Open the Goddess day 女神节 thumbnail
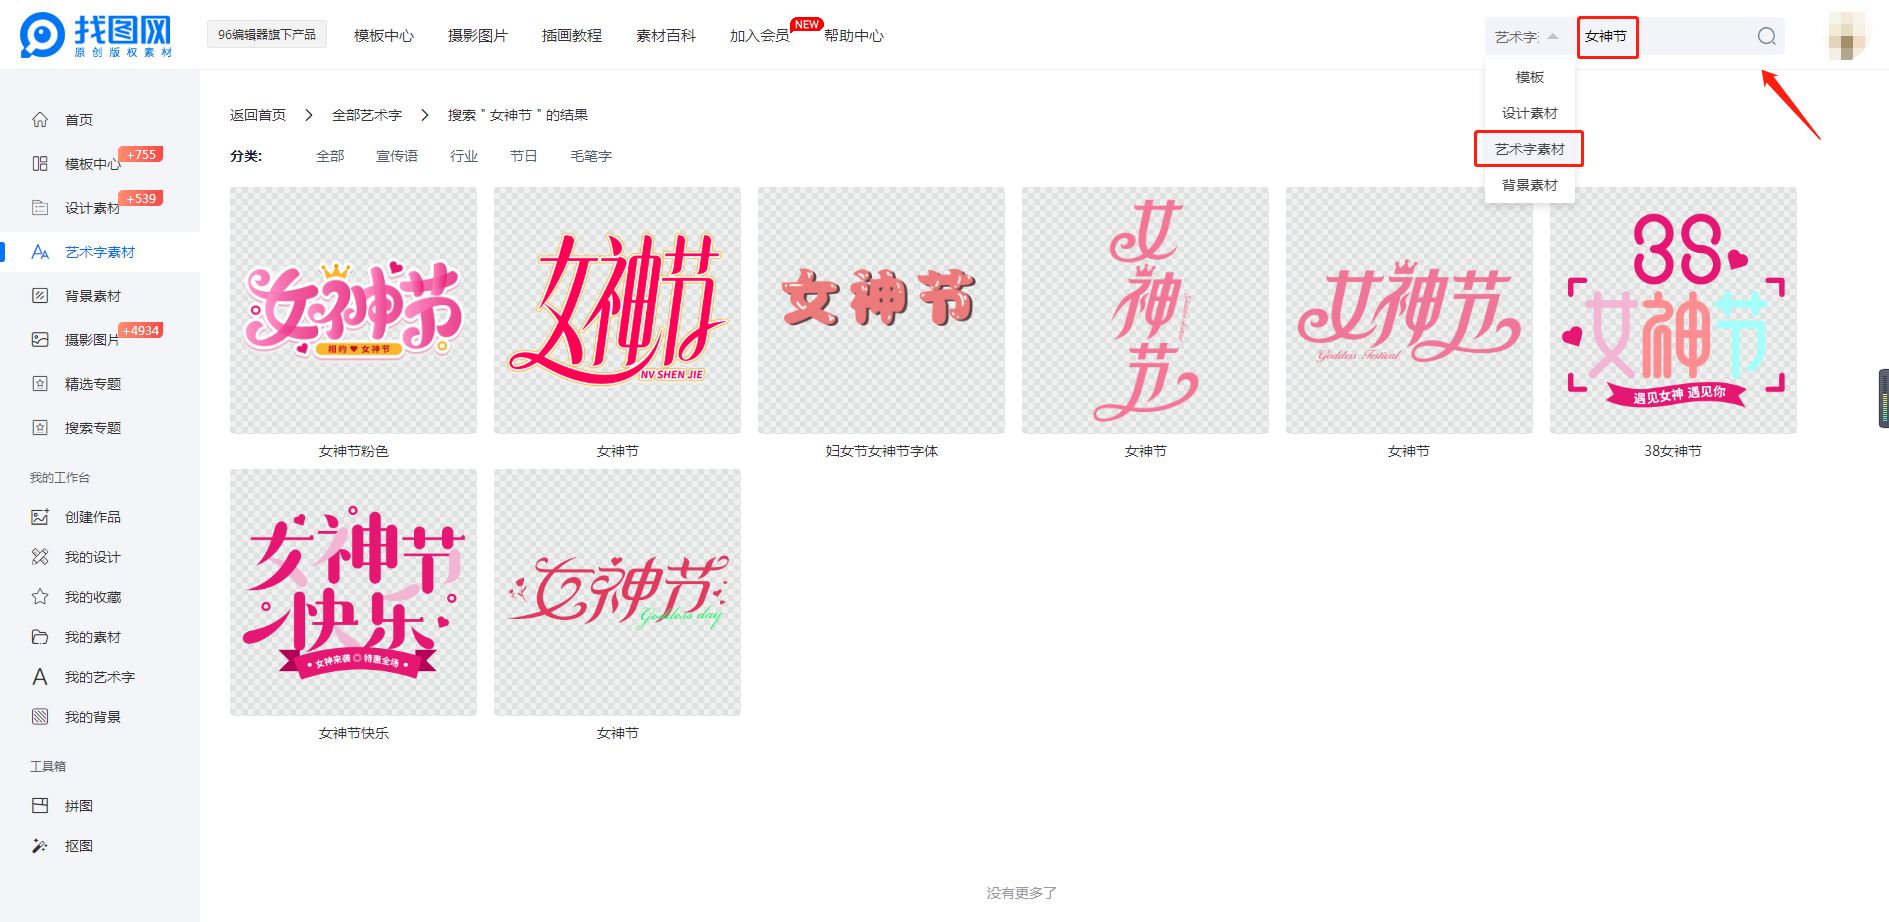Screen dimensions: 1889x922 (617, 592)
